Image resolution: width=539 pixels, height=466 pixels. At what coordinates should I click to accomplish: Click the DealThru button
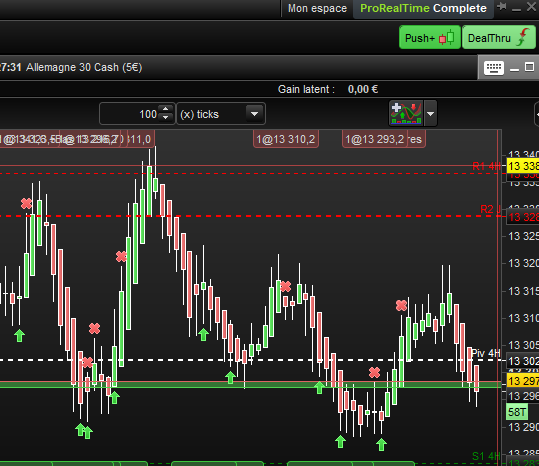pos(498,37)
